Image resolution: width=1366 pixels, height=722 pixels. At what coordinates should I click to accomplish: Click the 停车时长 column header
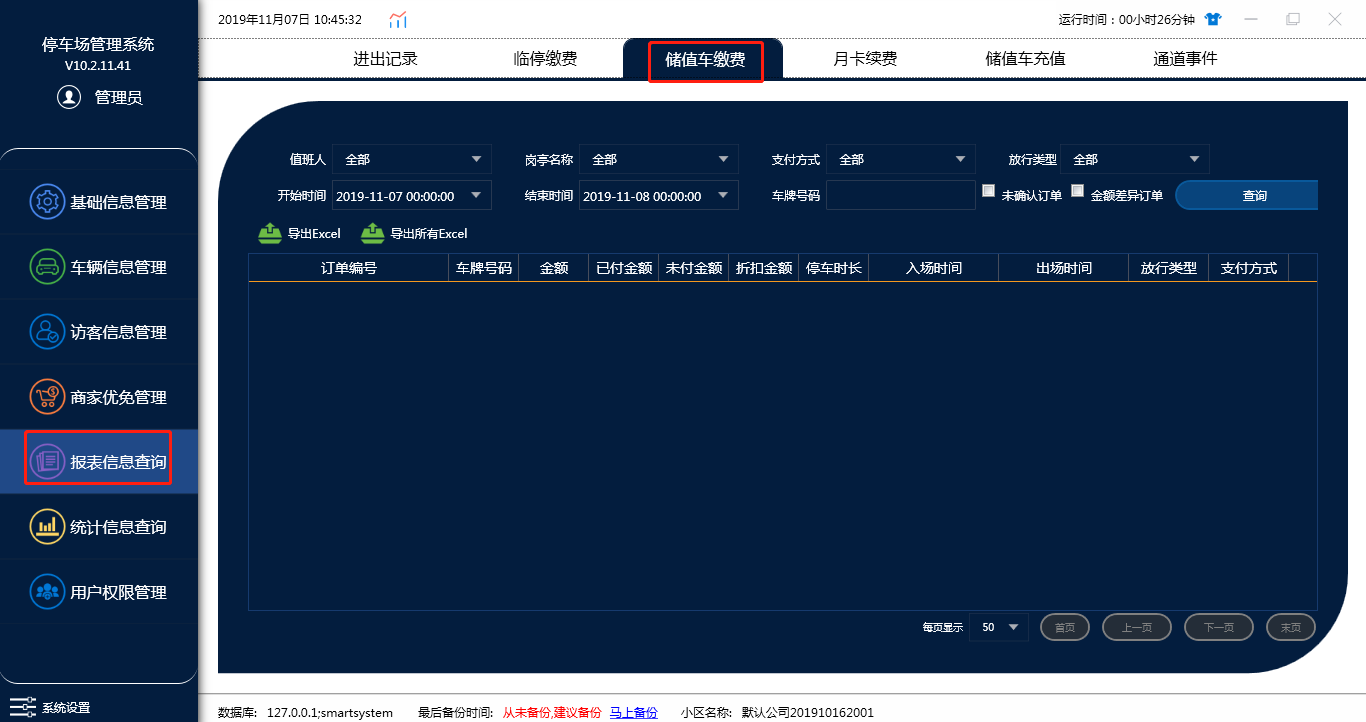pos(834,268)
